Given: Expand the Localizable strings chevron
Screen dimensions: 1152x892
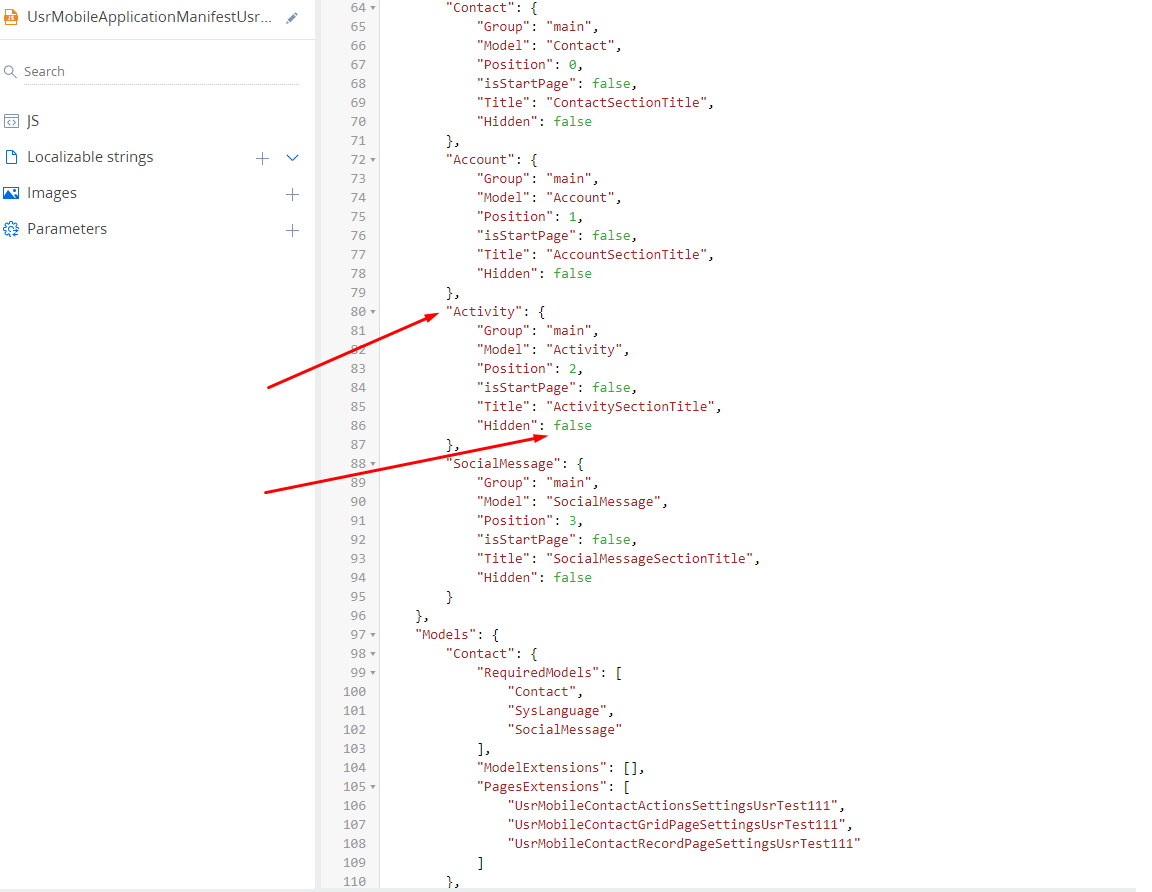Looking at the screenshot, I should [x=292, y=158].
